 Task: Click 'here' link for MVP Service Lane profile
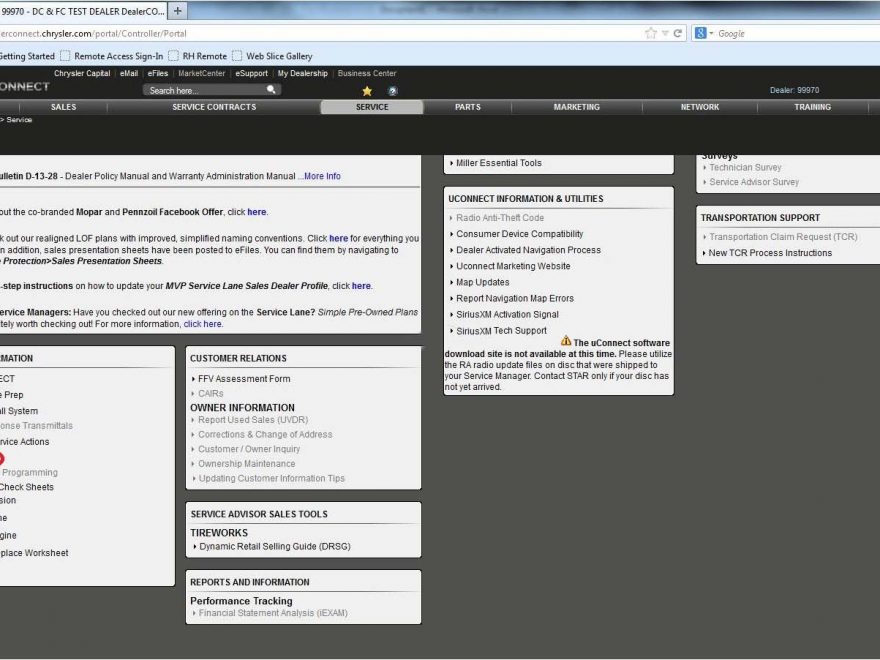[x=361, y=286]
